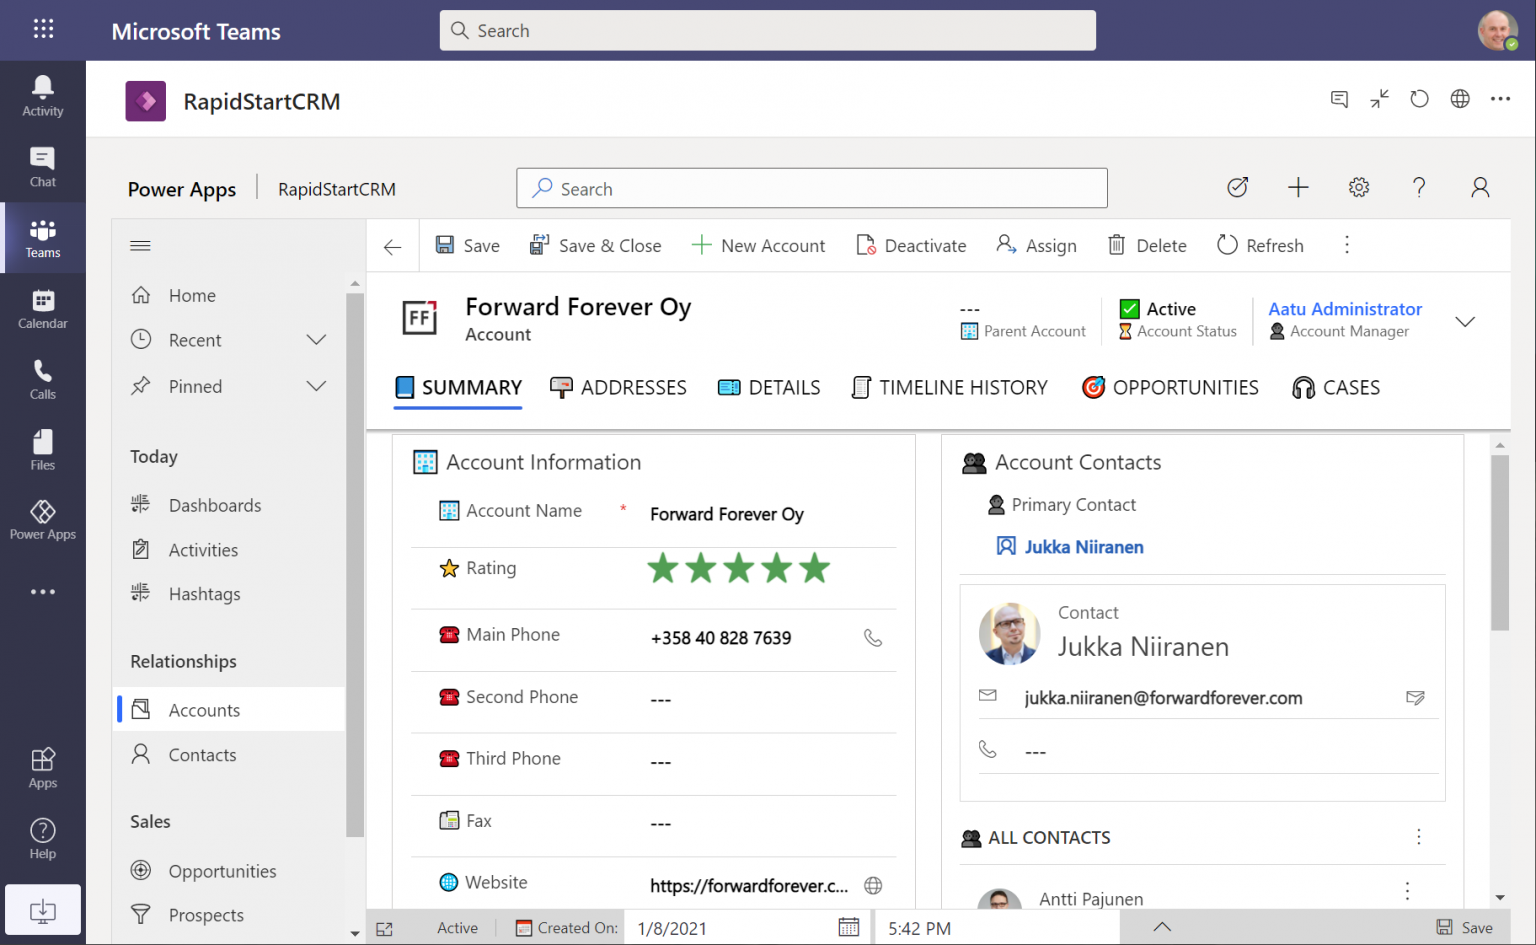Open the task flow checkmark icon
The width and height of the screenshot is (1536, 945).
(1238, 187)
